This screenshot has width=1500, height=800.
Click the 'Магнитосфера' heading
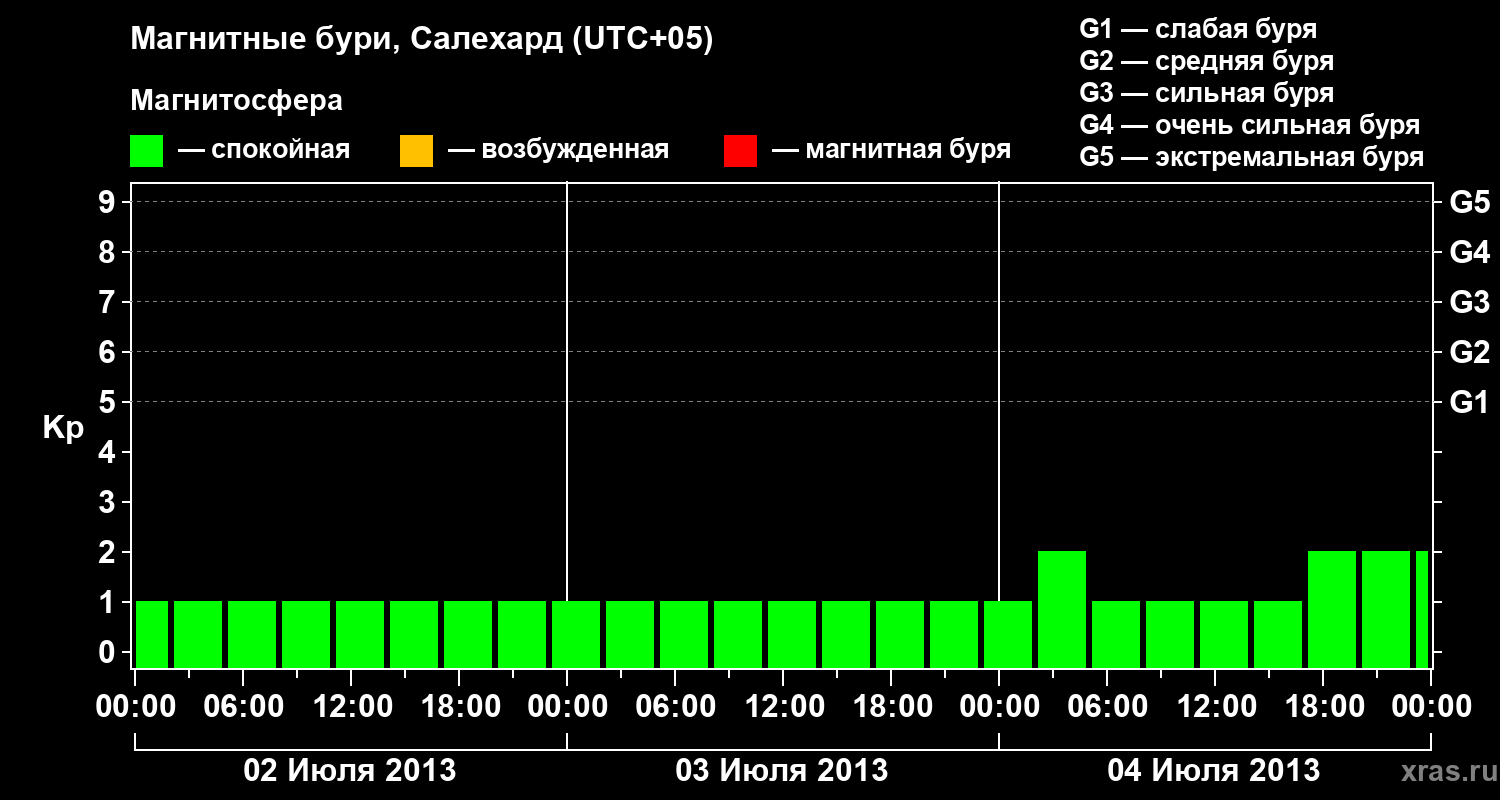[x=237, y=101]
